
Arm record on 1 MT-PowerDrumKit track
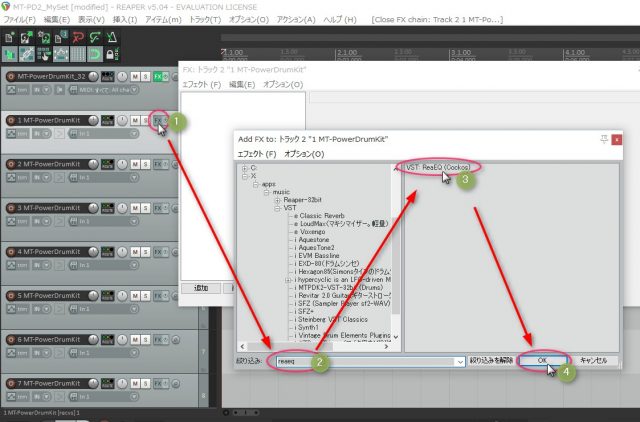[11, 120]
